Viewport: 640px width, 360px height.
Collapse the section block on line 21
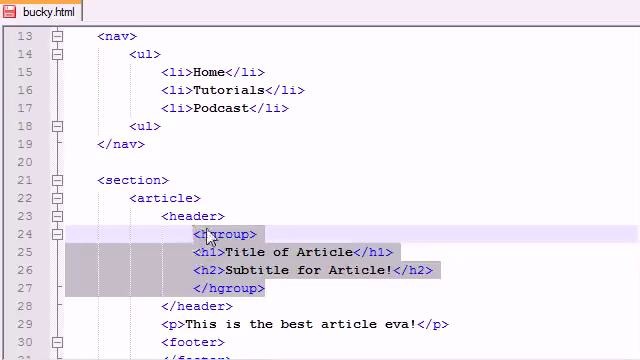(57, 180)
